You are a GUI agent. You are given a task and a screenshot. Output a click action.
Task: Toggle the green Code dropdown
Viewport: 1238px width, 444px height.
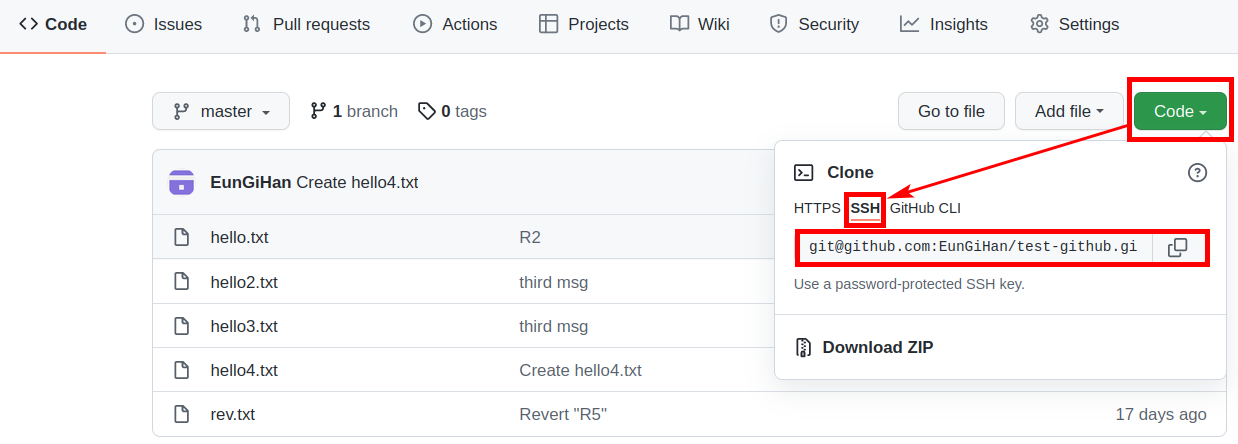[x=1180, y=111]
